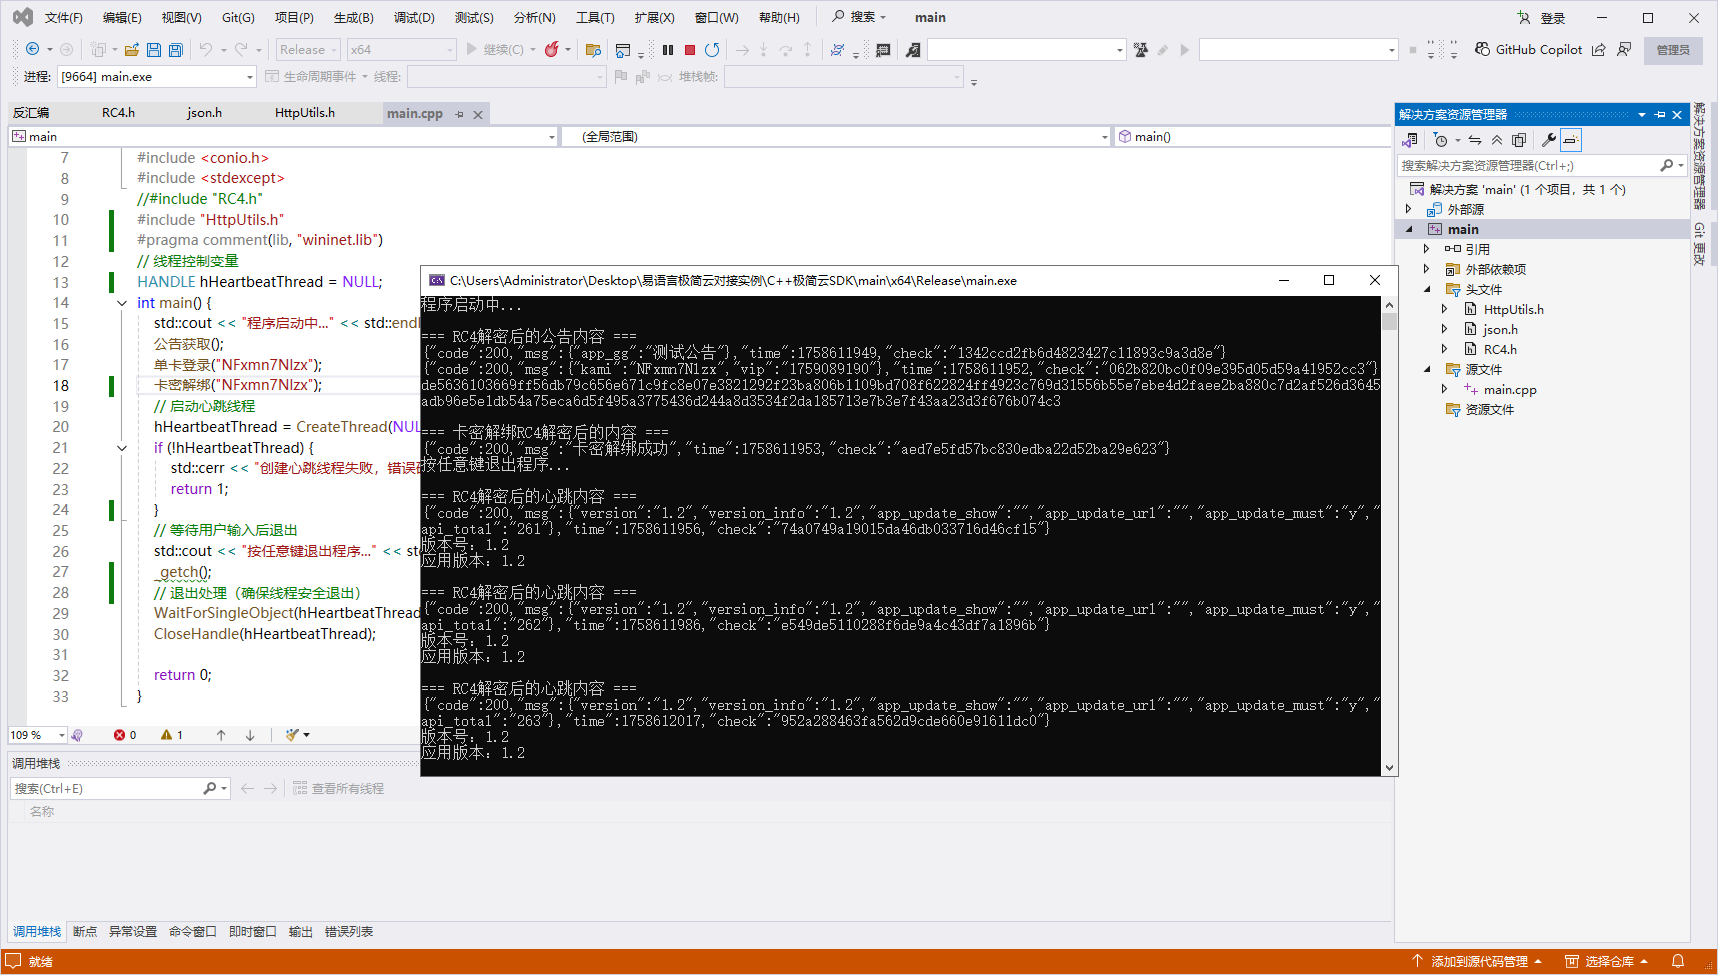Click the Hot Reload flame icon
The width and height of the screenshot is (1718, 975).
click(551, 50)
